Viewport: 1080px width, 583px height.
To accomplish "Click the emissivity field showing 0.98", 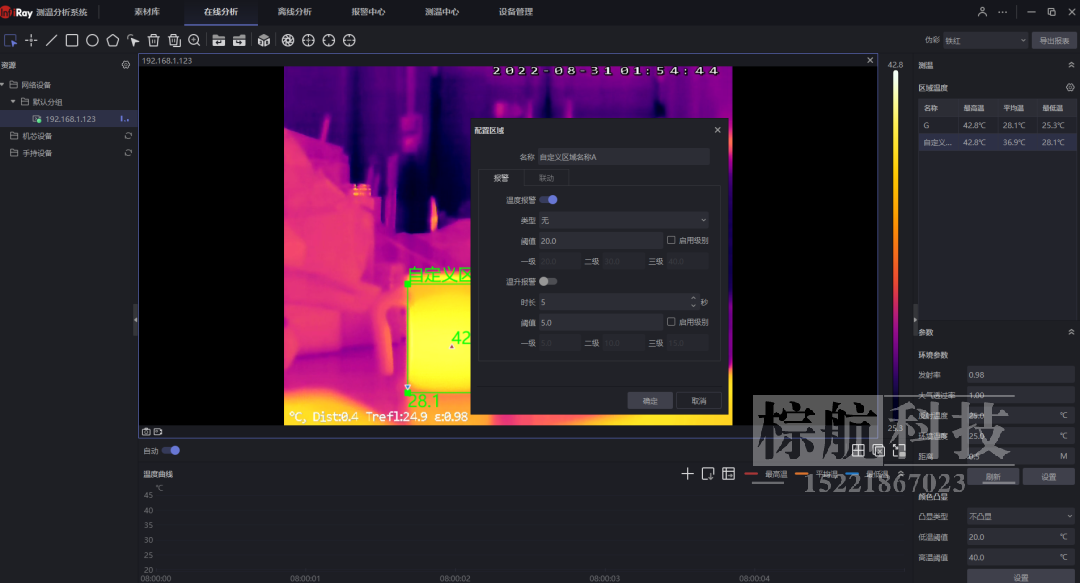I will point(1021,375).
